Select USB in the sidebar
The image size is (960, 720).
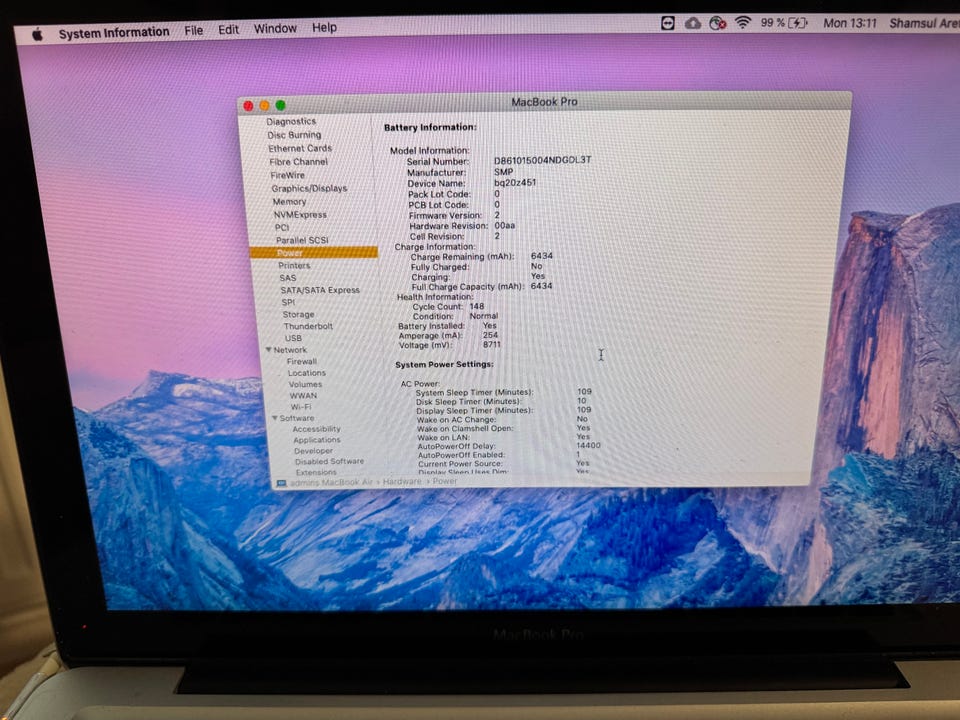tap(293, 338)
